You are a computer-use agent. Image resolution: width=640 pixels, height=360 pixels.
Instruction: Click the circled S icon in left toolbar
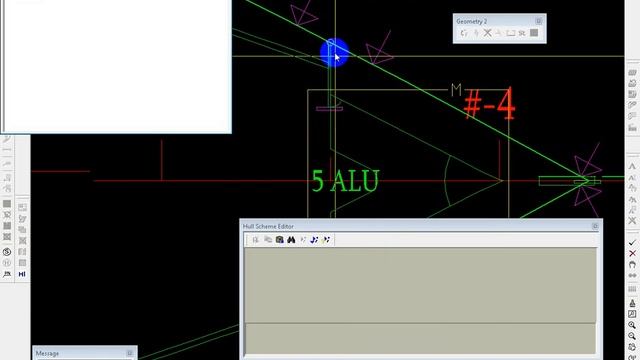point(7,252)
